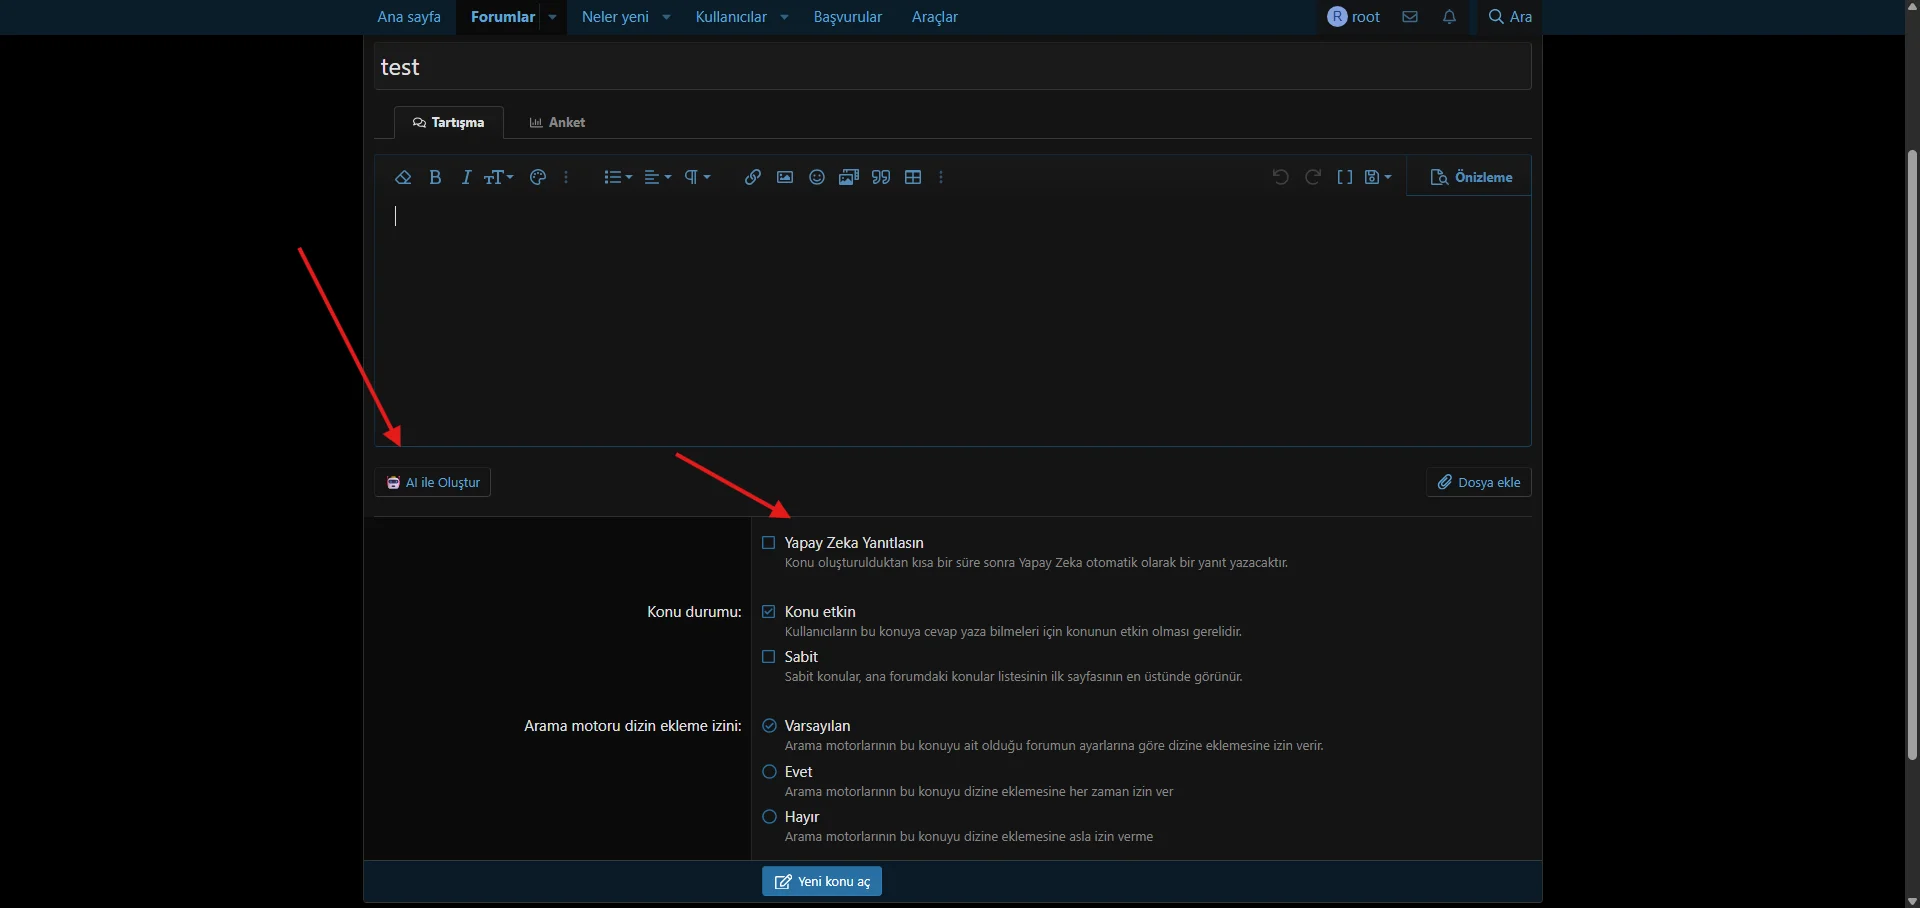Click the AI ile Oluştur button

433,482
